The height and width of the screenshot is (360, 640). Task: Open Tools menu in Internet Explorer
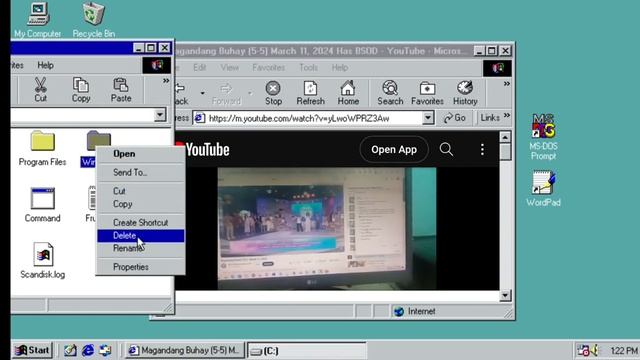point(308,67)
